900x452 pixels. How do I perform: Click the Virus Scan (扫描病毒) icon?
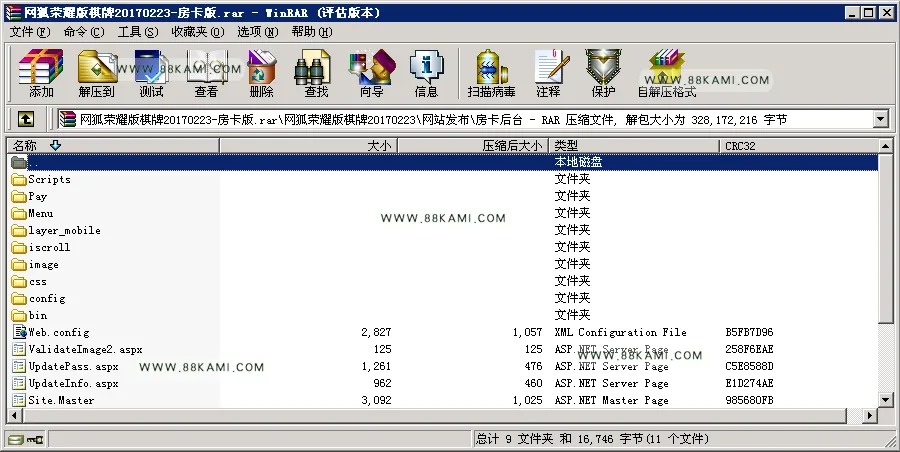[491, 73]
